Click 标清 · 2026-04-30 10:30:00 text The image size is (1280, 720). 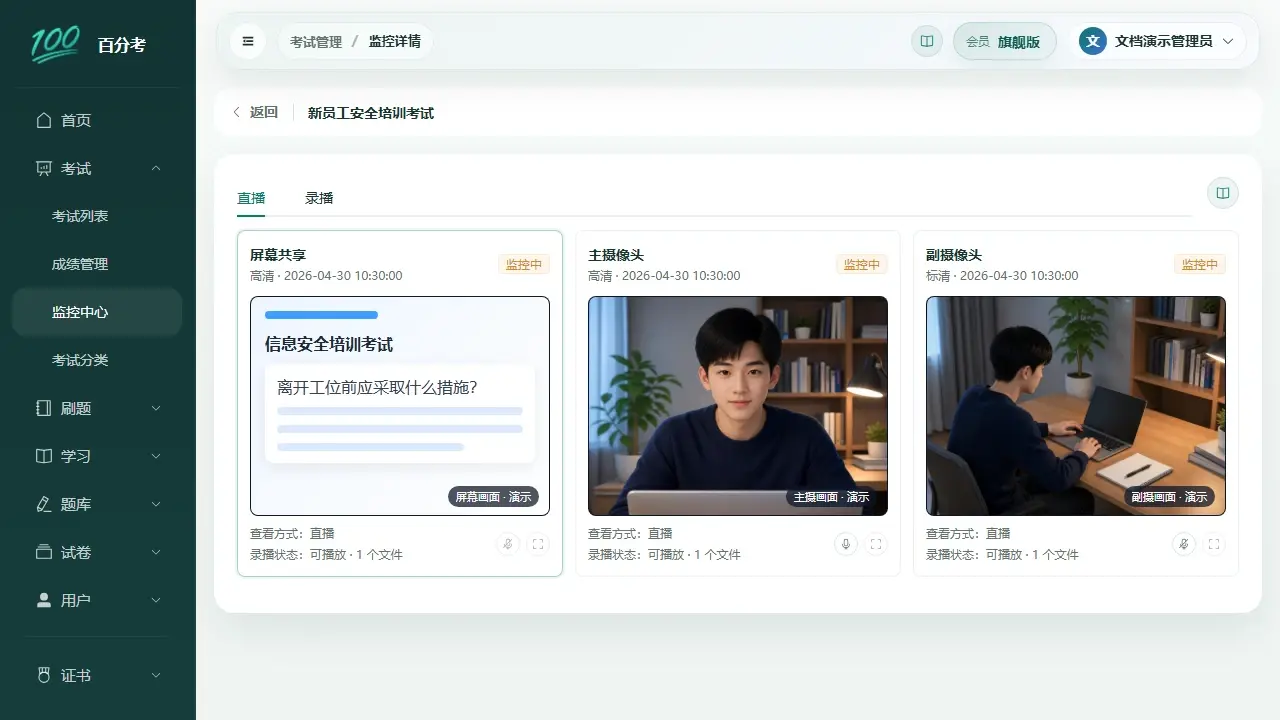point(1002,275)
